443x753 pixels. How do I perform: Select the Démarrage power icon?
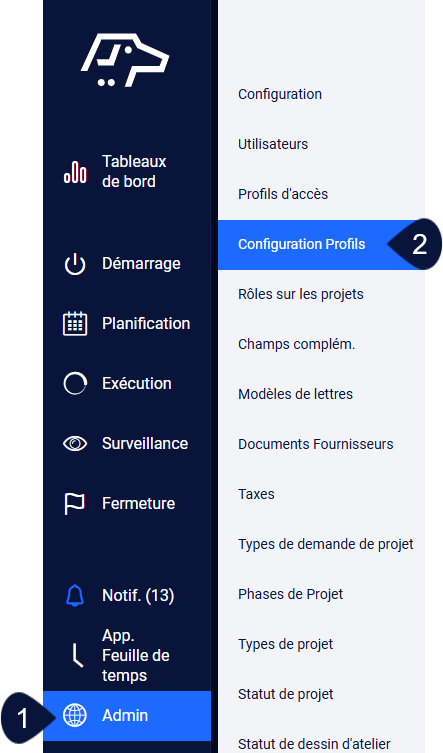(75, 264)
